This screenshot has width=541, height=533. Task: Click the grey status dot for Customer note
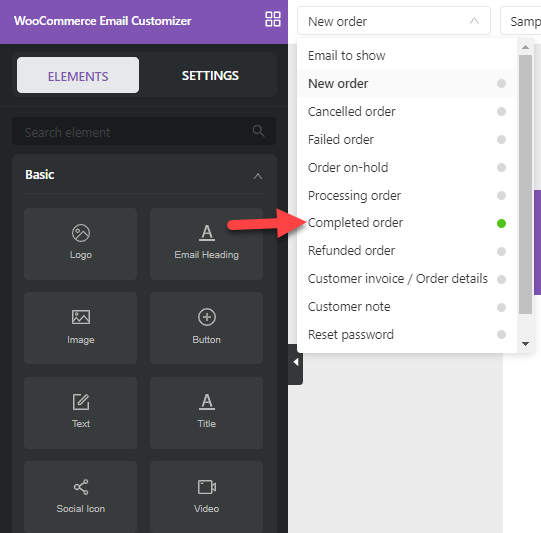(x=501, y=307)
